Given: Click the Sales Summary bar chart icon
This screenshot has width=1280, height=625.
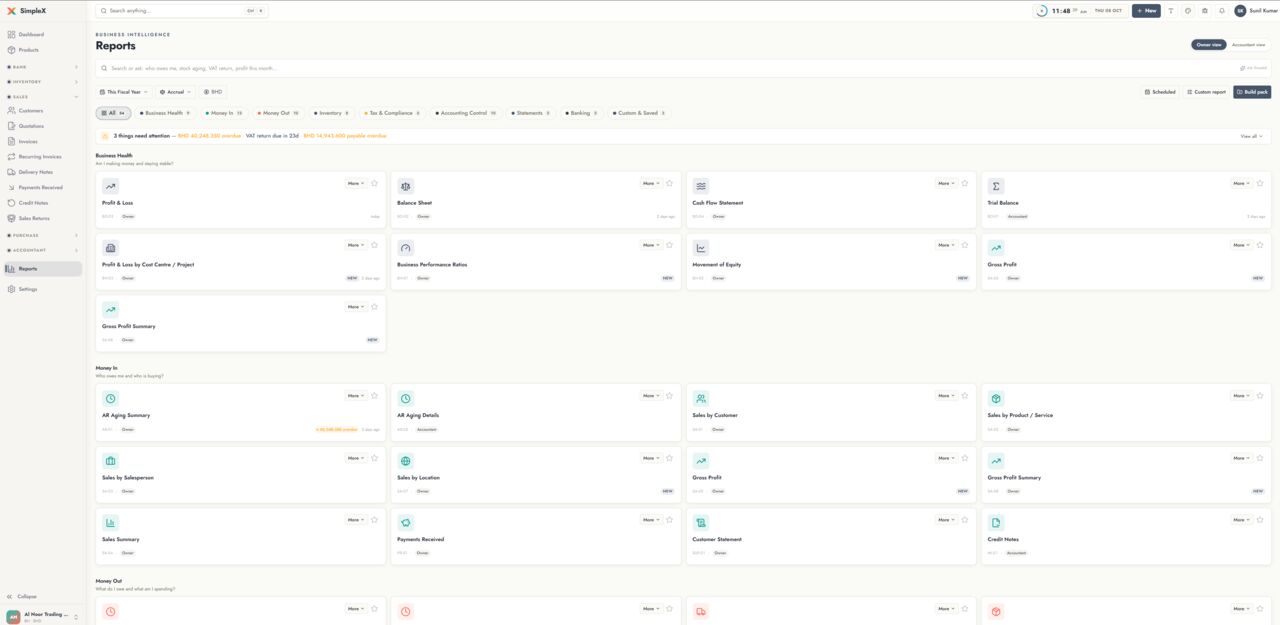Looking at the screenshot, I should tap(110, 522).
